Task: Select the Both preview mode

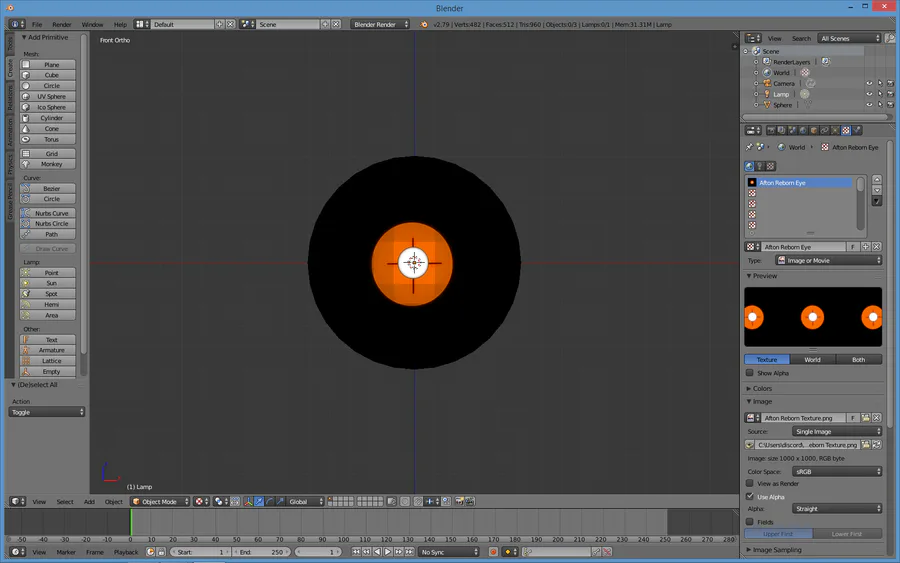Action: point(859,360)
